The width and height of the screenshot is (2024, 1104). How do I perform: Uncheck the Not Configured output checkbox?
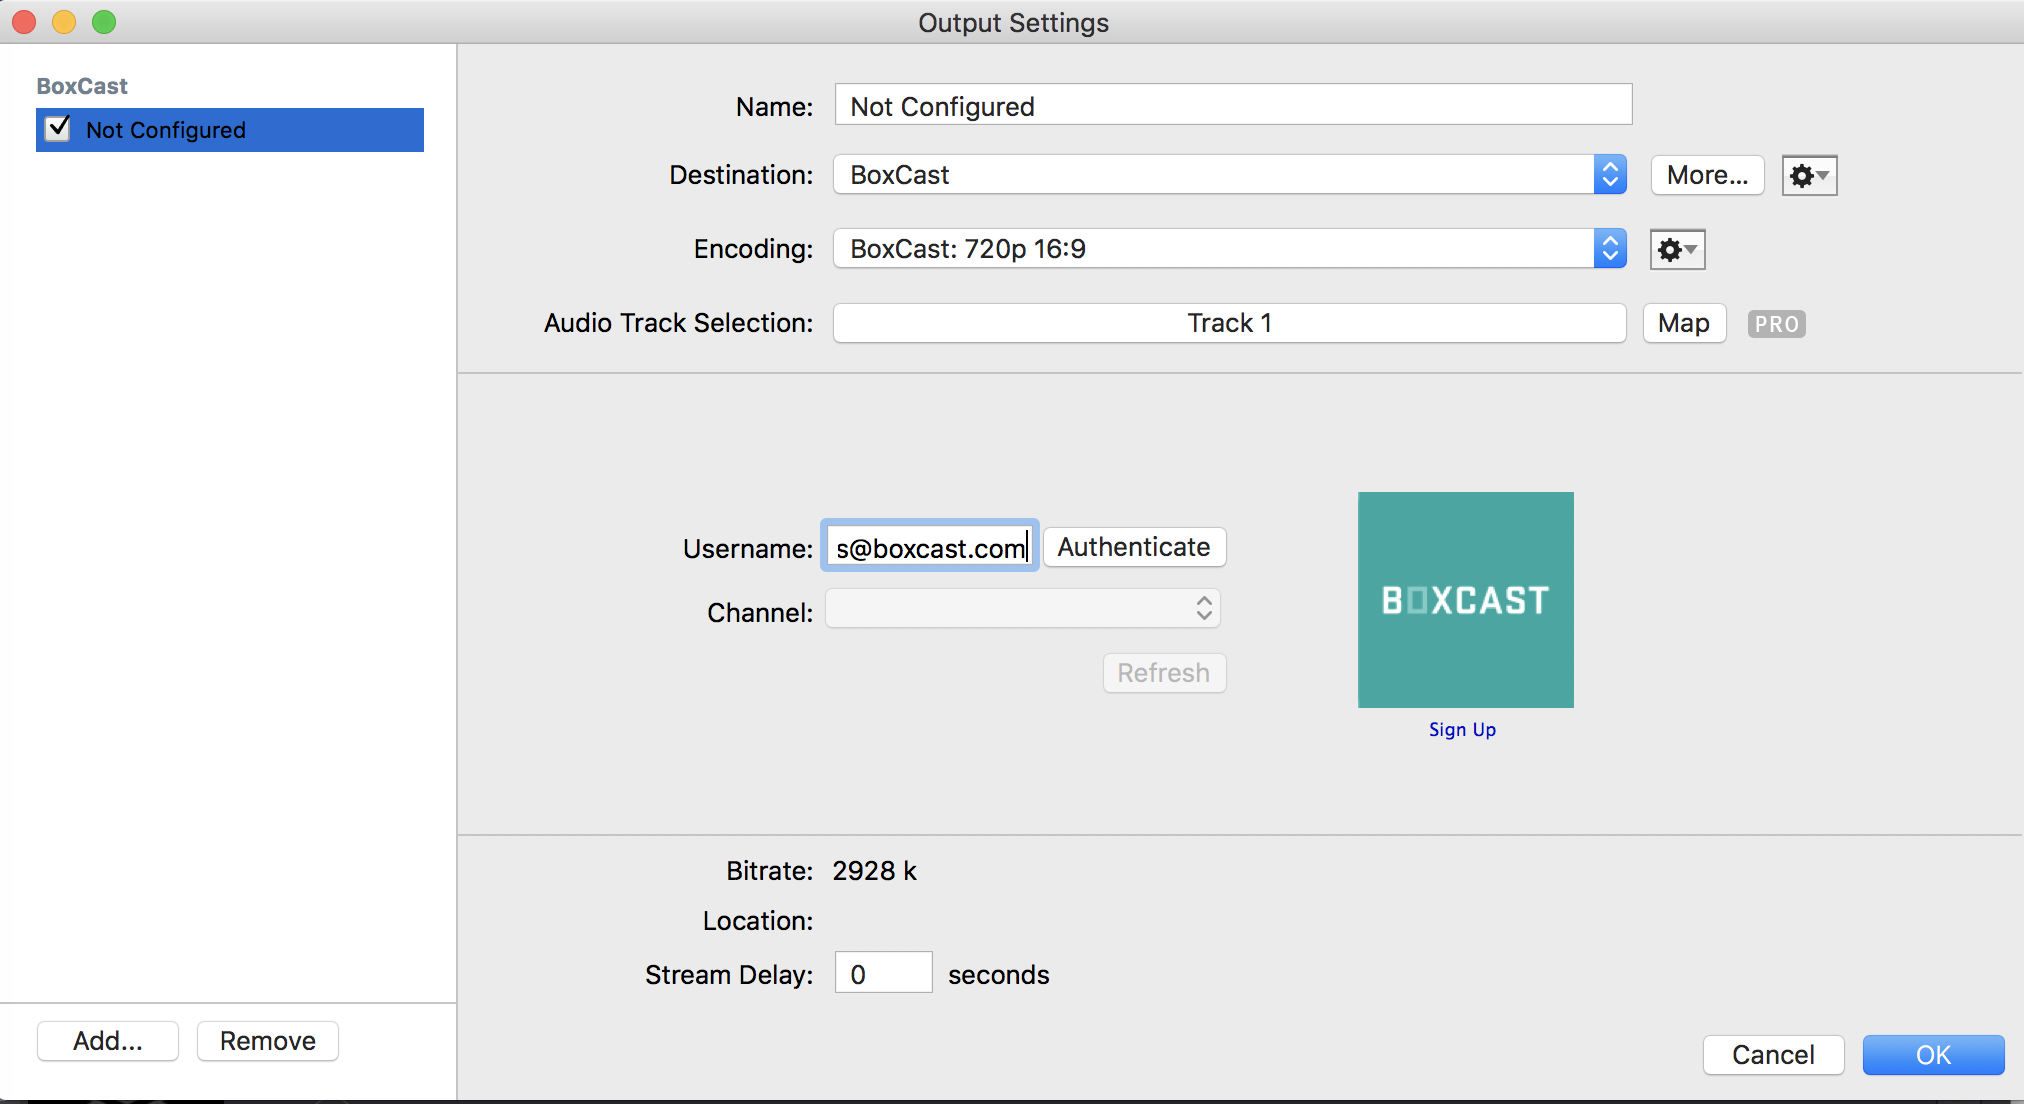(59, 129)
